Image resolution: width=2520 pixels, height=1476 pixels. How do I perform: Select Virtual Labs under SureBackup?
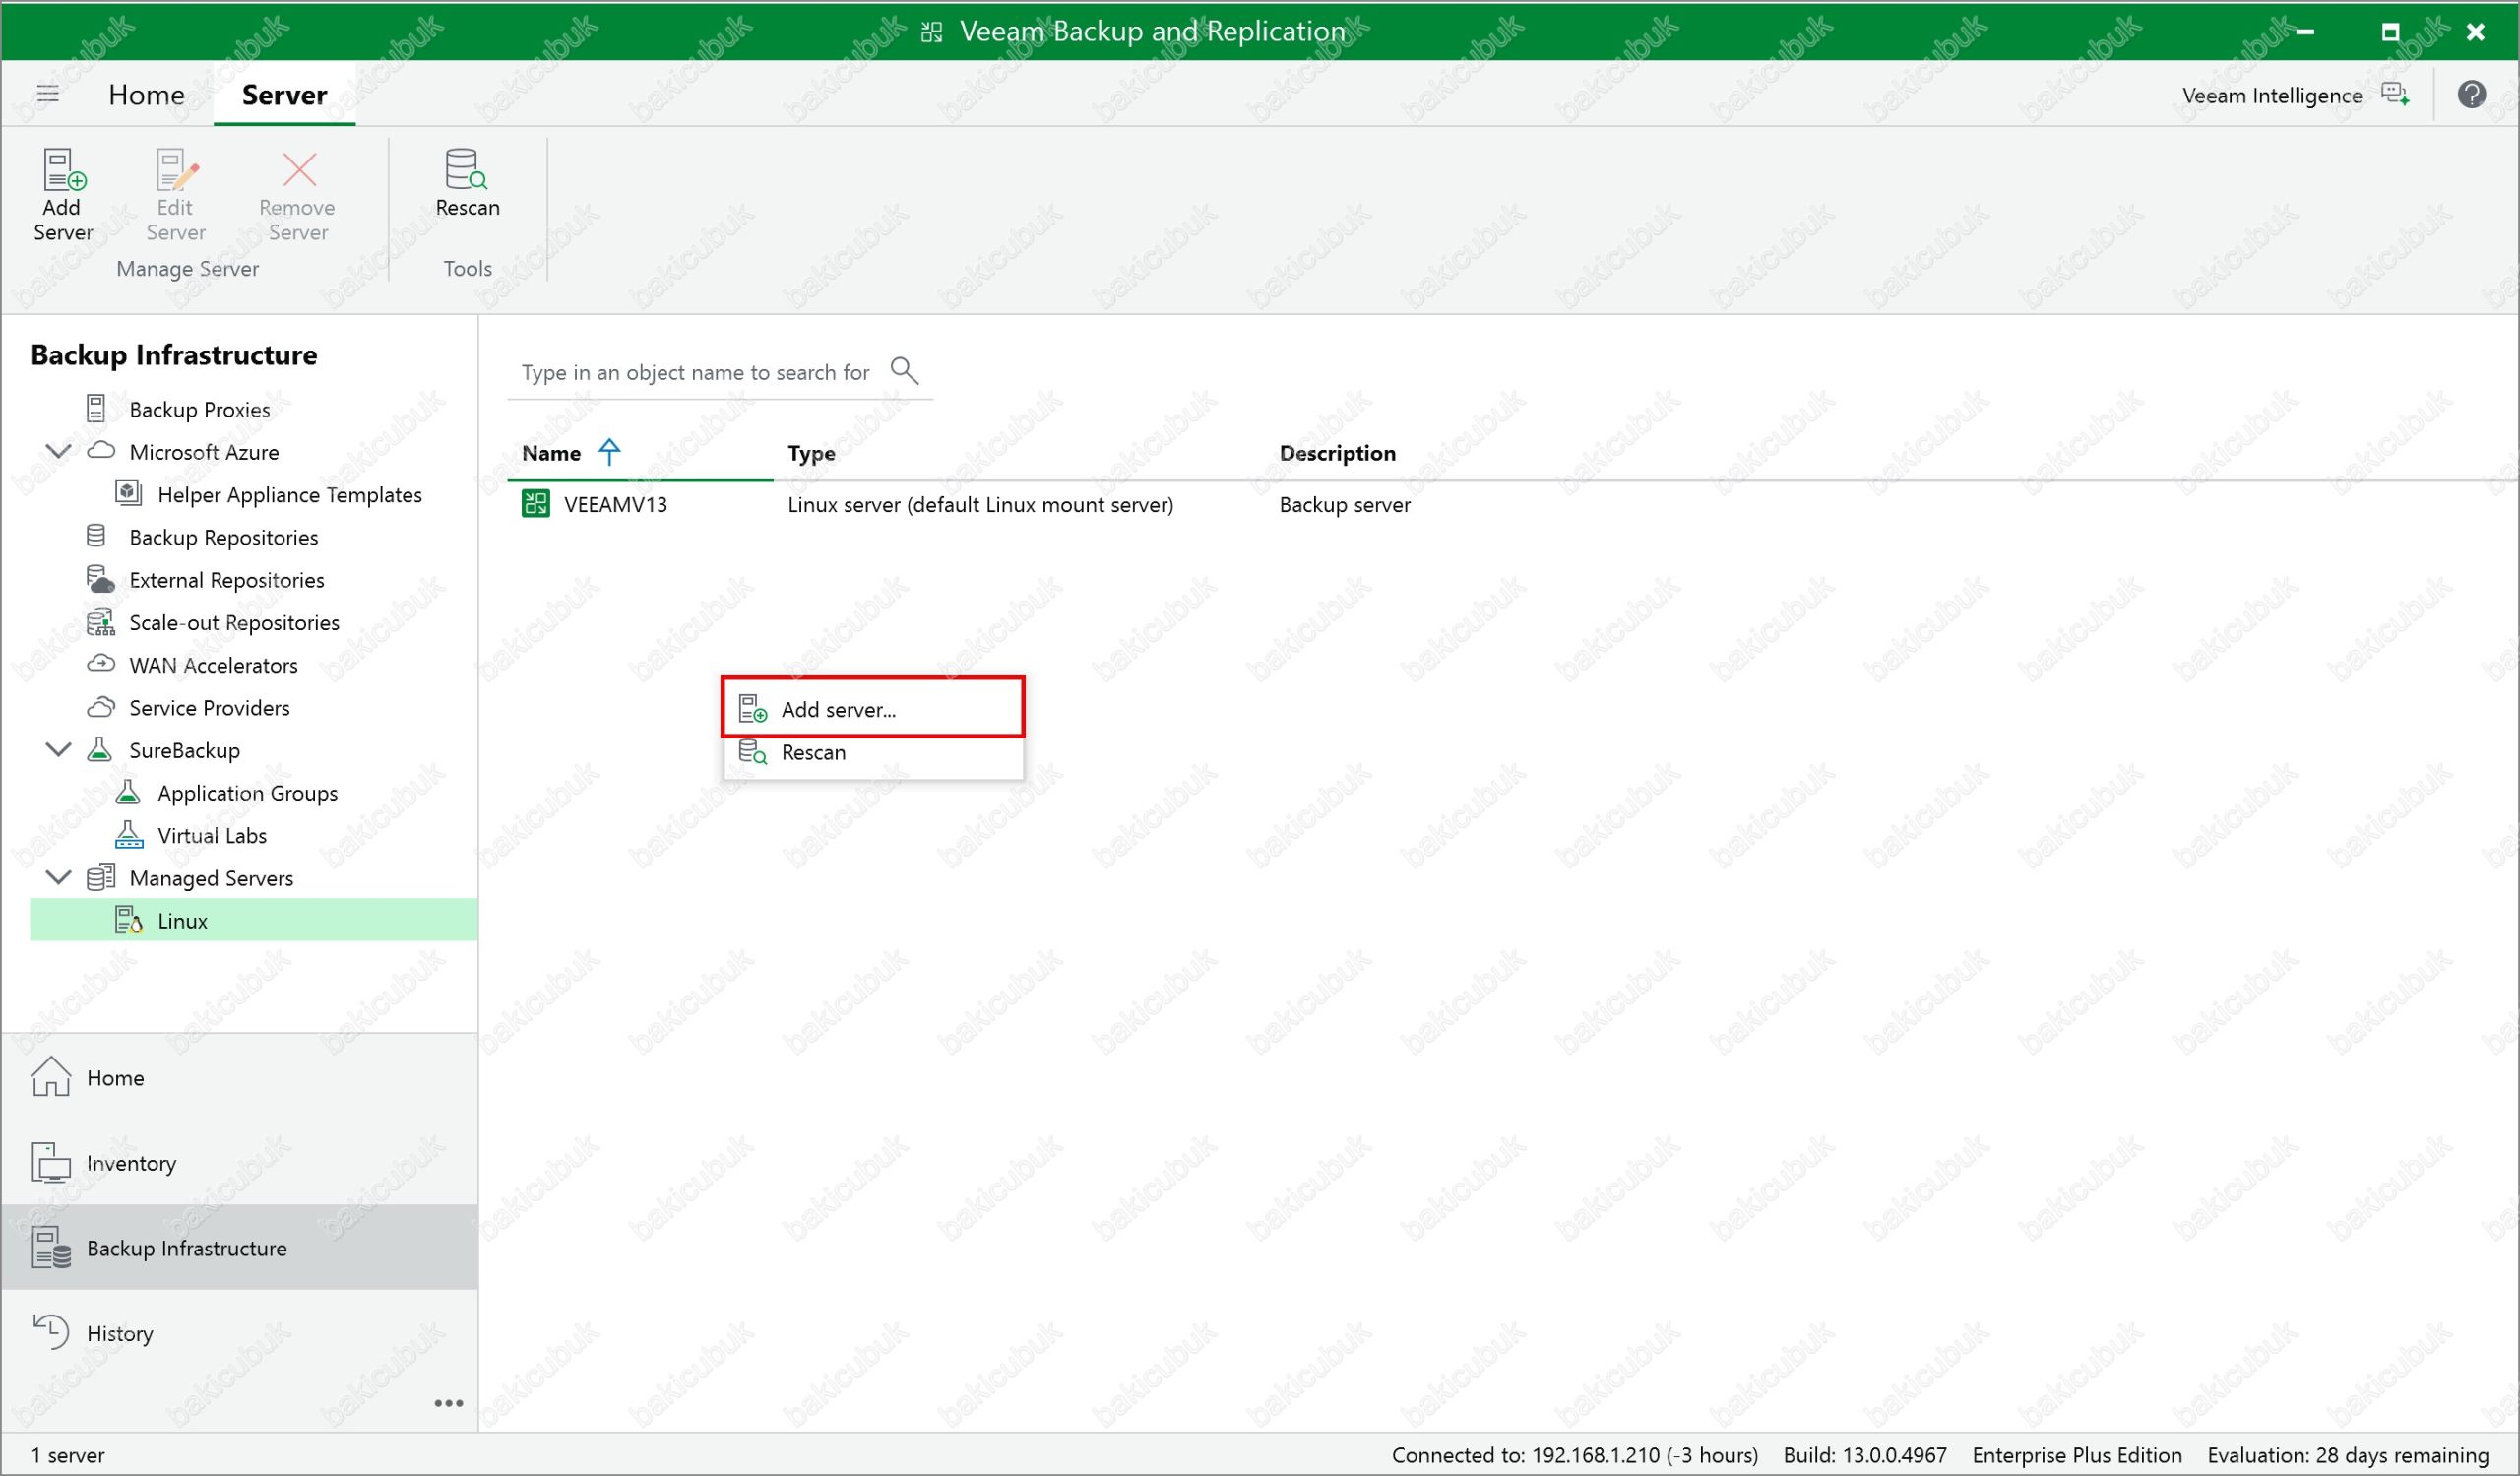point(212,835)
